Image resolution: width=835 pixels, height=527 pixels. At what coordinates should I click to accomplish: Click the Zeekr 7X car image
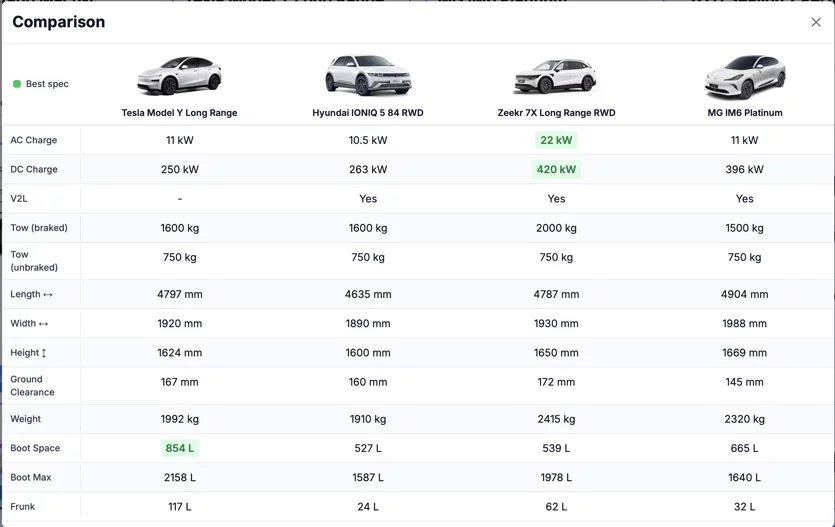[x=556, y=76]
